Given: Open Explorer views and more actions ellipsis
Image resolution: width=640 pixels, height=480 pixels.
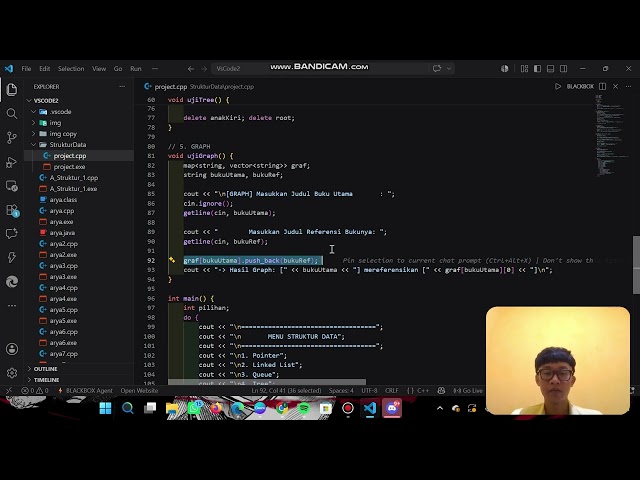Looking at the screenshot, I should click(x=122, y=87).
